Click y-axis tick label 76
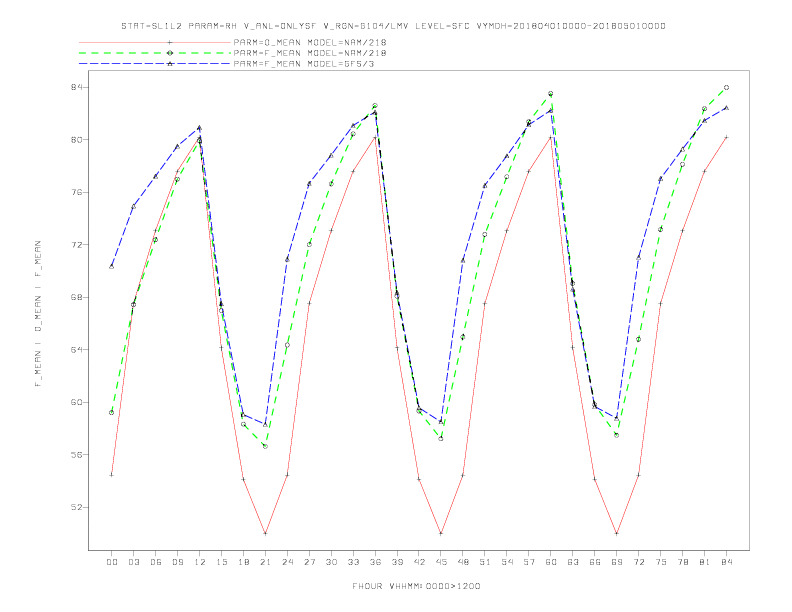The image size is (792, 612). point(77,192)
